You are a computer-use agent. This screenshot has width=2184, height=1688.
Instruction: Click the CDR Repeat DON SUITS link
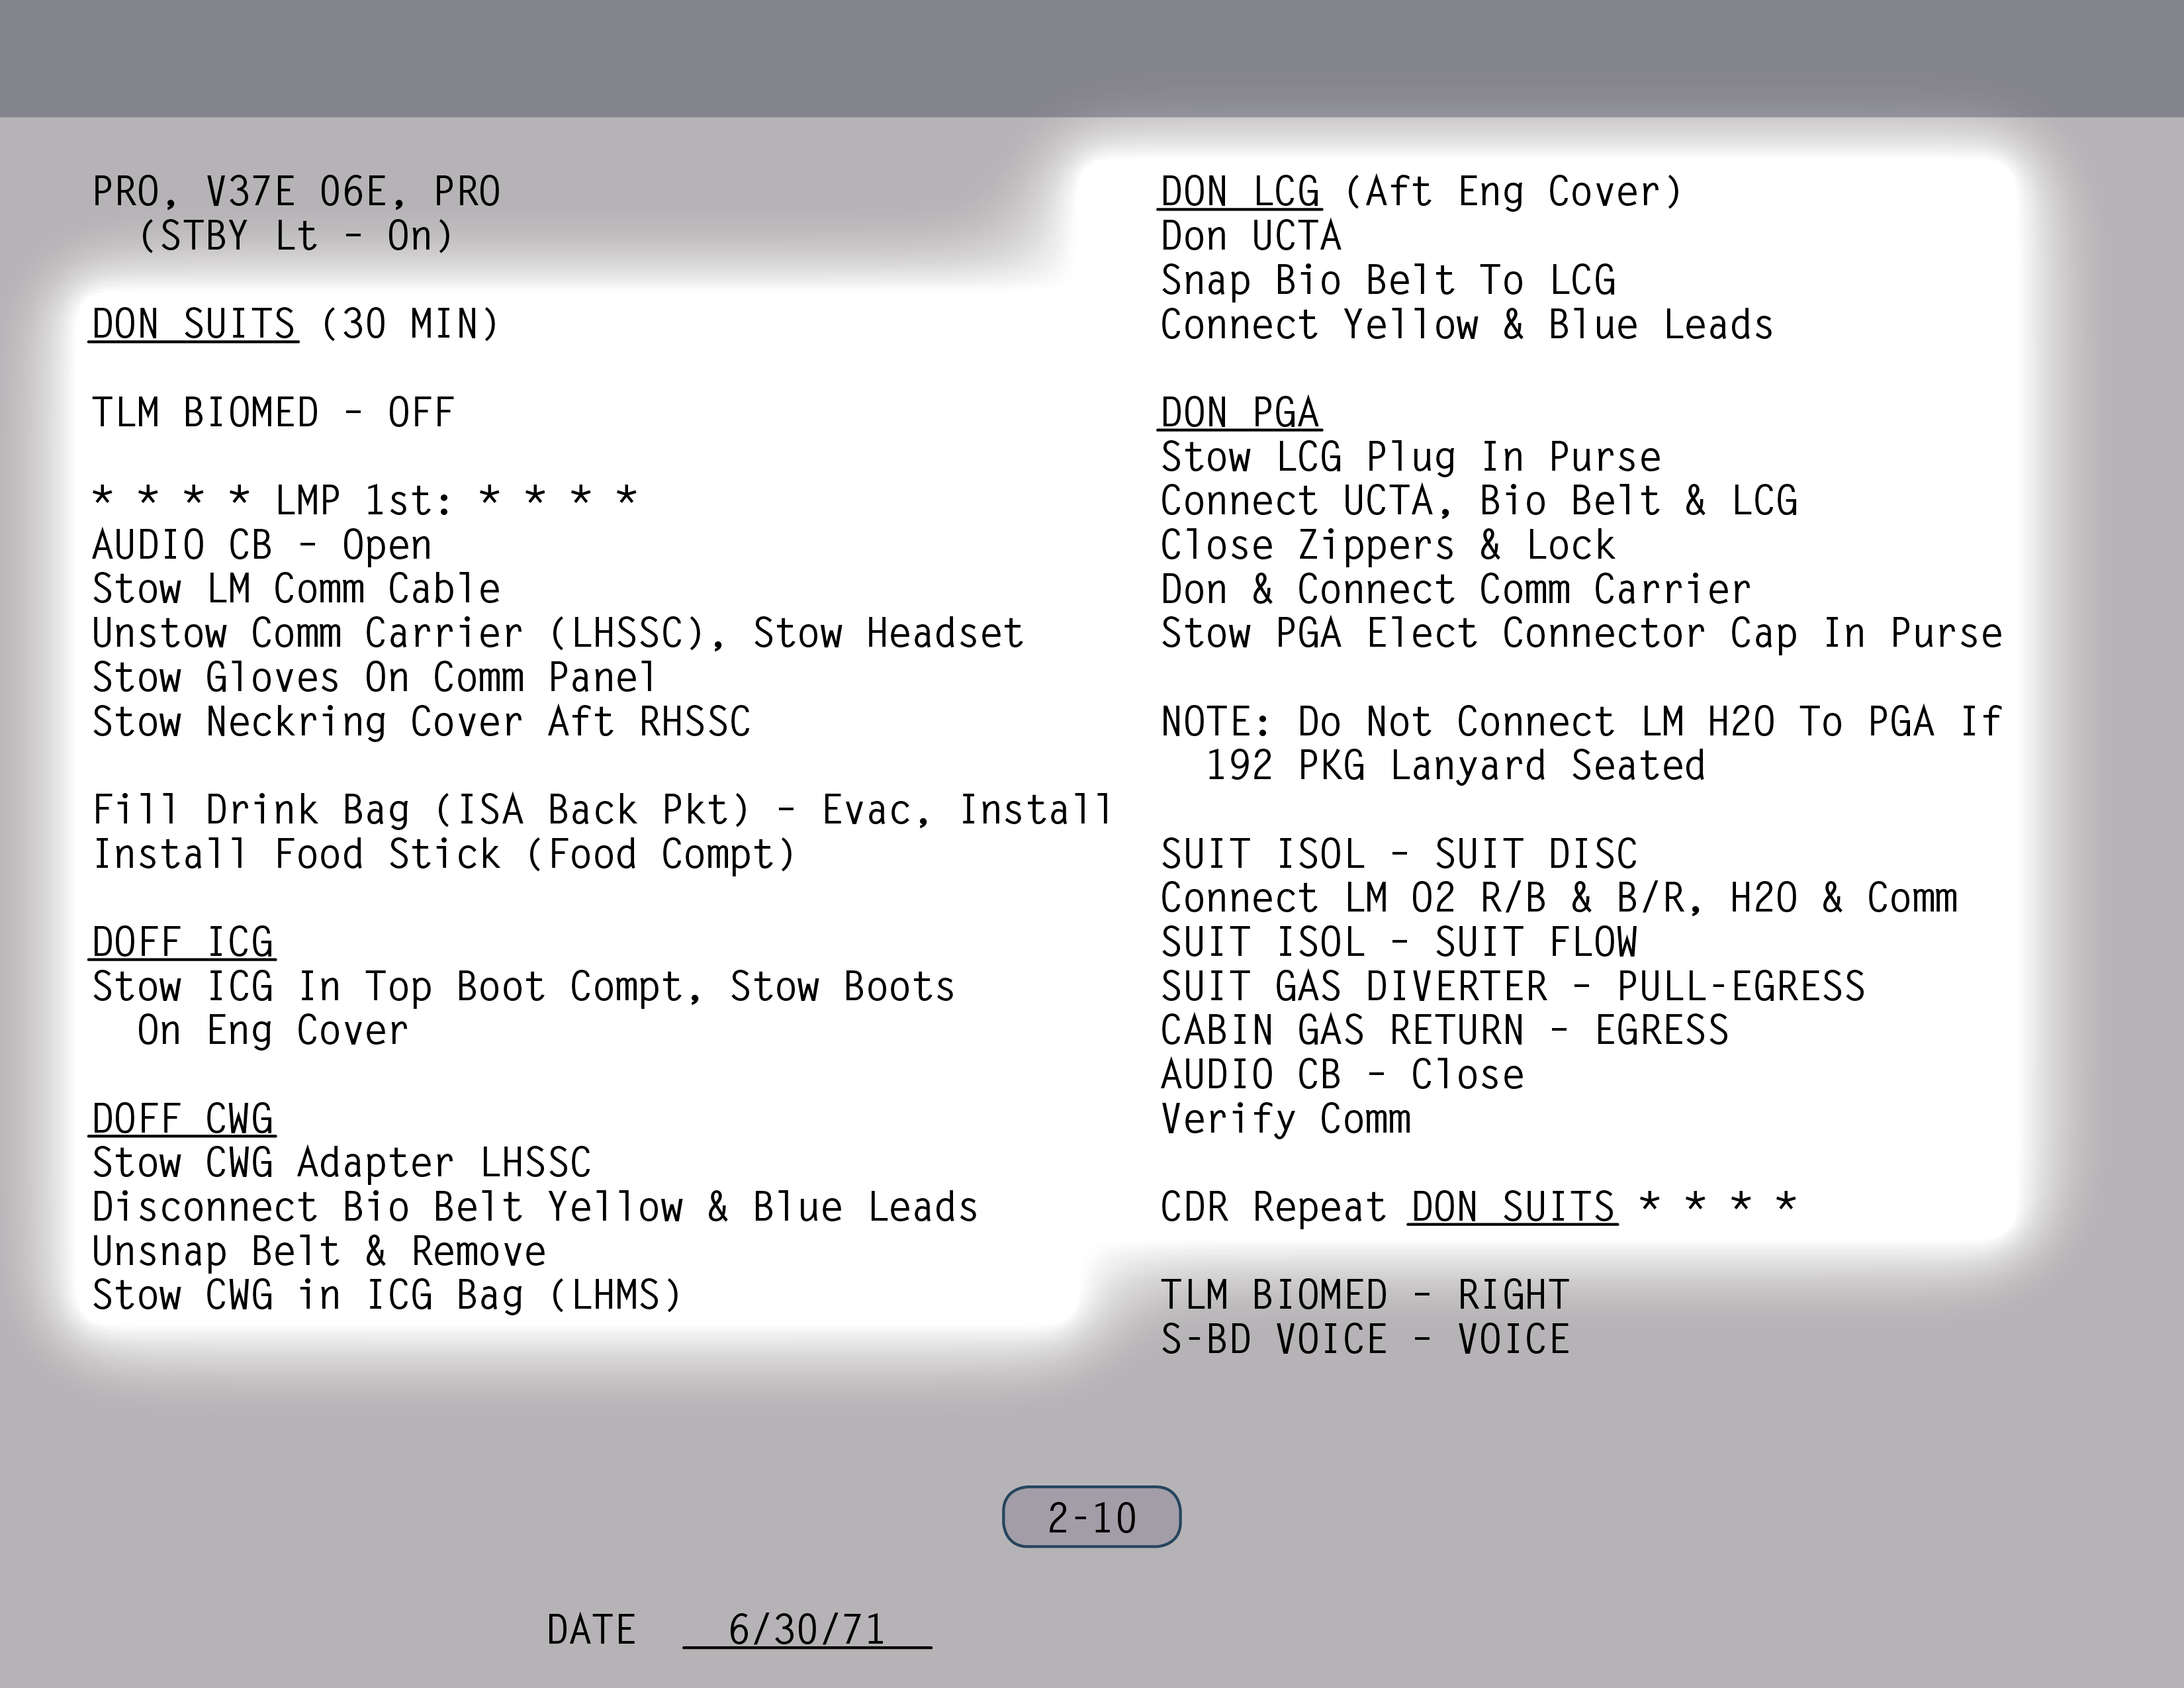[1513, 1207]
